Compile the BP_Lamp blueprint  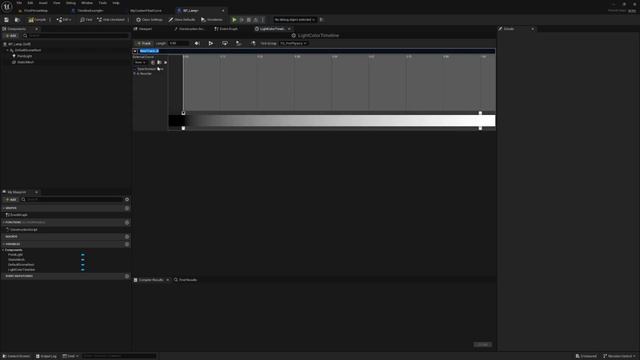[37, 20]
